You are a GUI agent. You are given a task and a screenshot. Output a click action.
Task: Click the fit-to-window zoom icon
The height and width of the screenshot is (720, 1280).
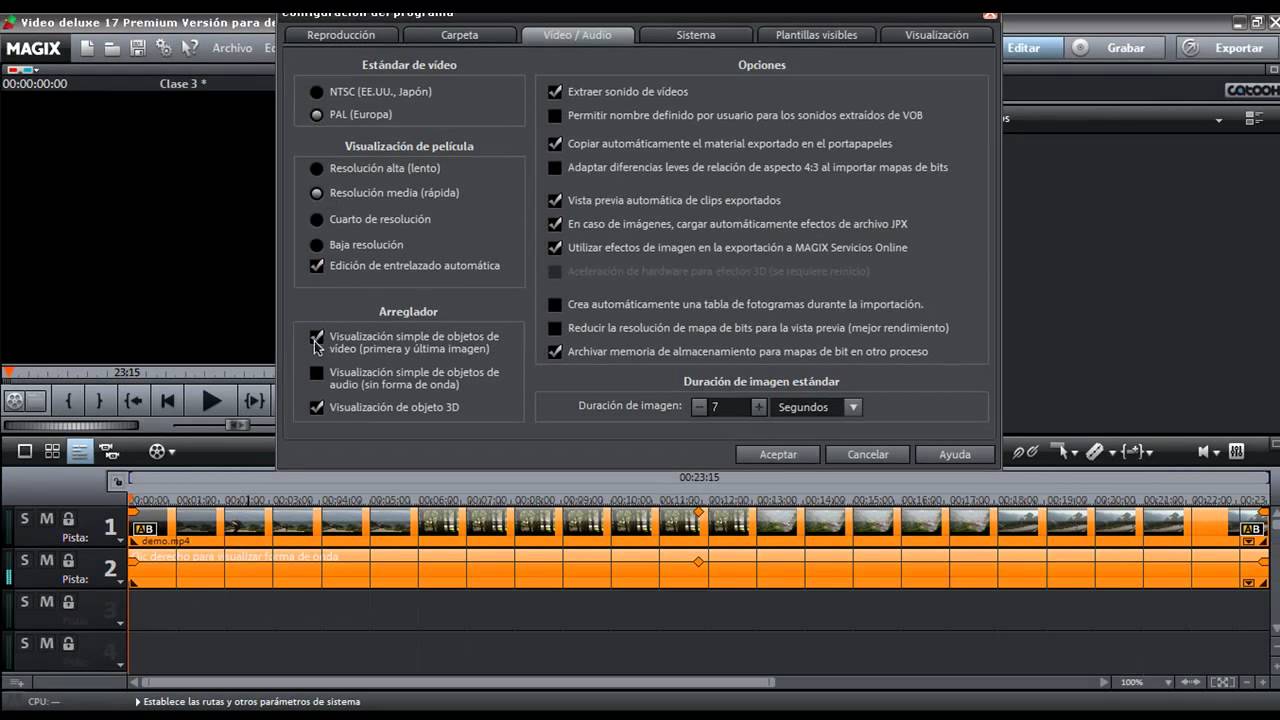click(1222, 682)
